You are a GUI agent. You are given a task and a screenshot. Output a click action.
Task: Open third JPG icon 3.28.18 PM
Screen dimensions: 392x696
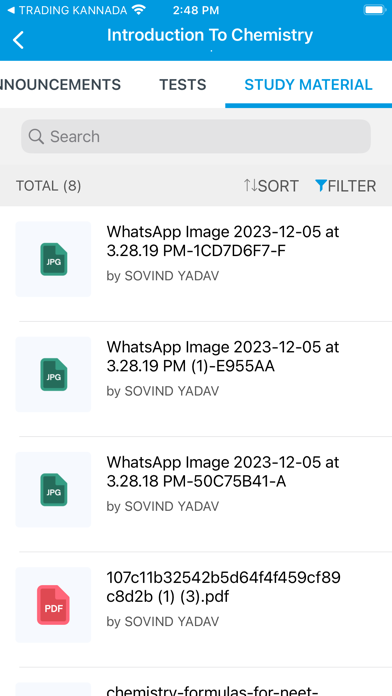tap(54, 490)
